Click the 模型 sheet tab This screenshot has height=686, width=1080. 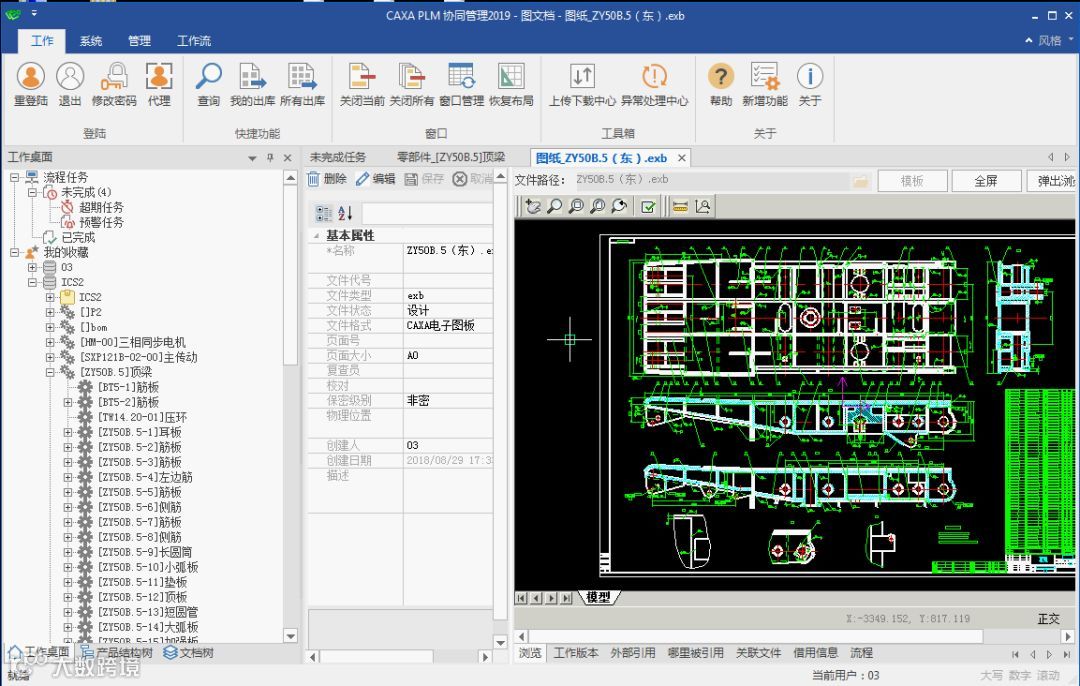pos(598,597)
